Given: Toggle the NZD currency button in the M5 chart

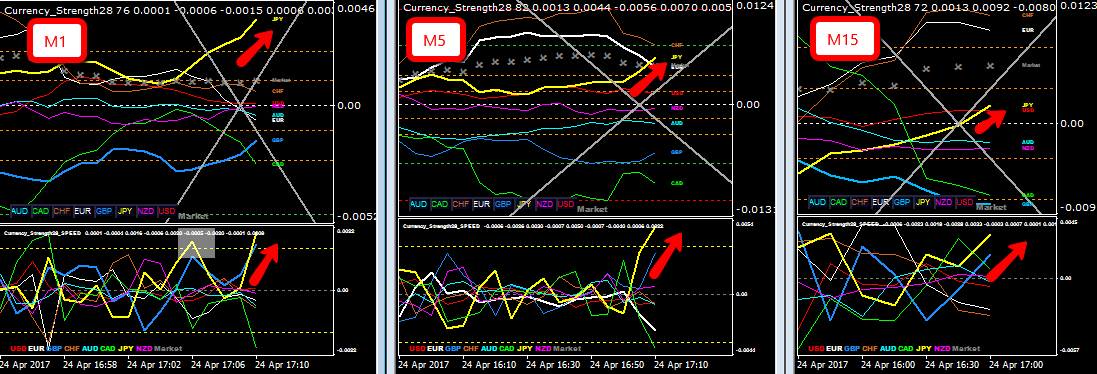Looking at the screenshot, I should tap(544, 204).
